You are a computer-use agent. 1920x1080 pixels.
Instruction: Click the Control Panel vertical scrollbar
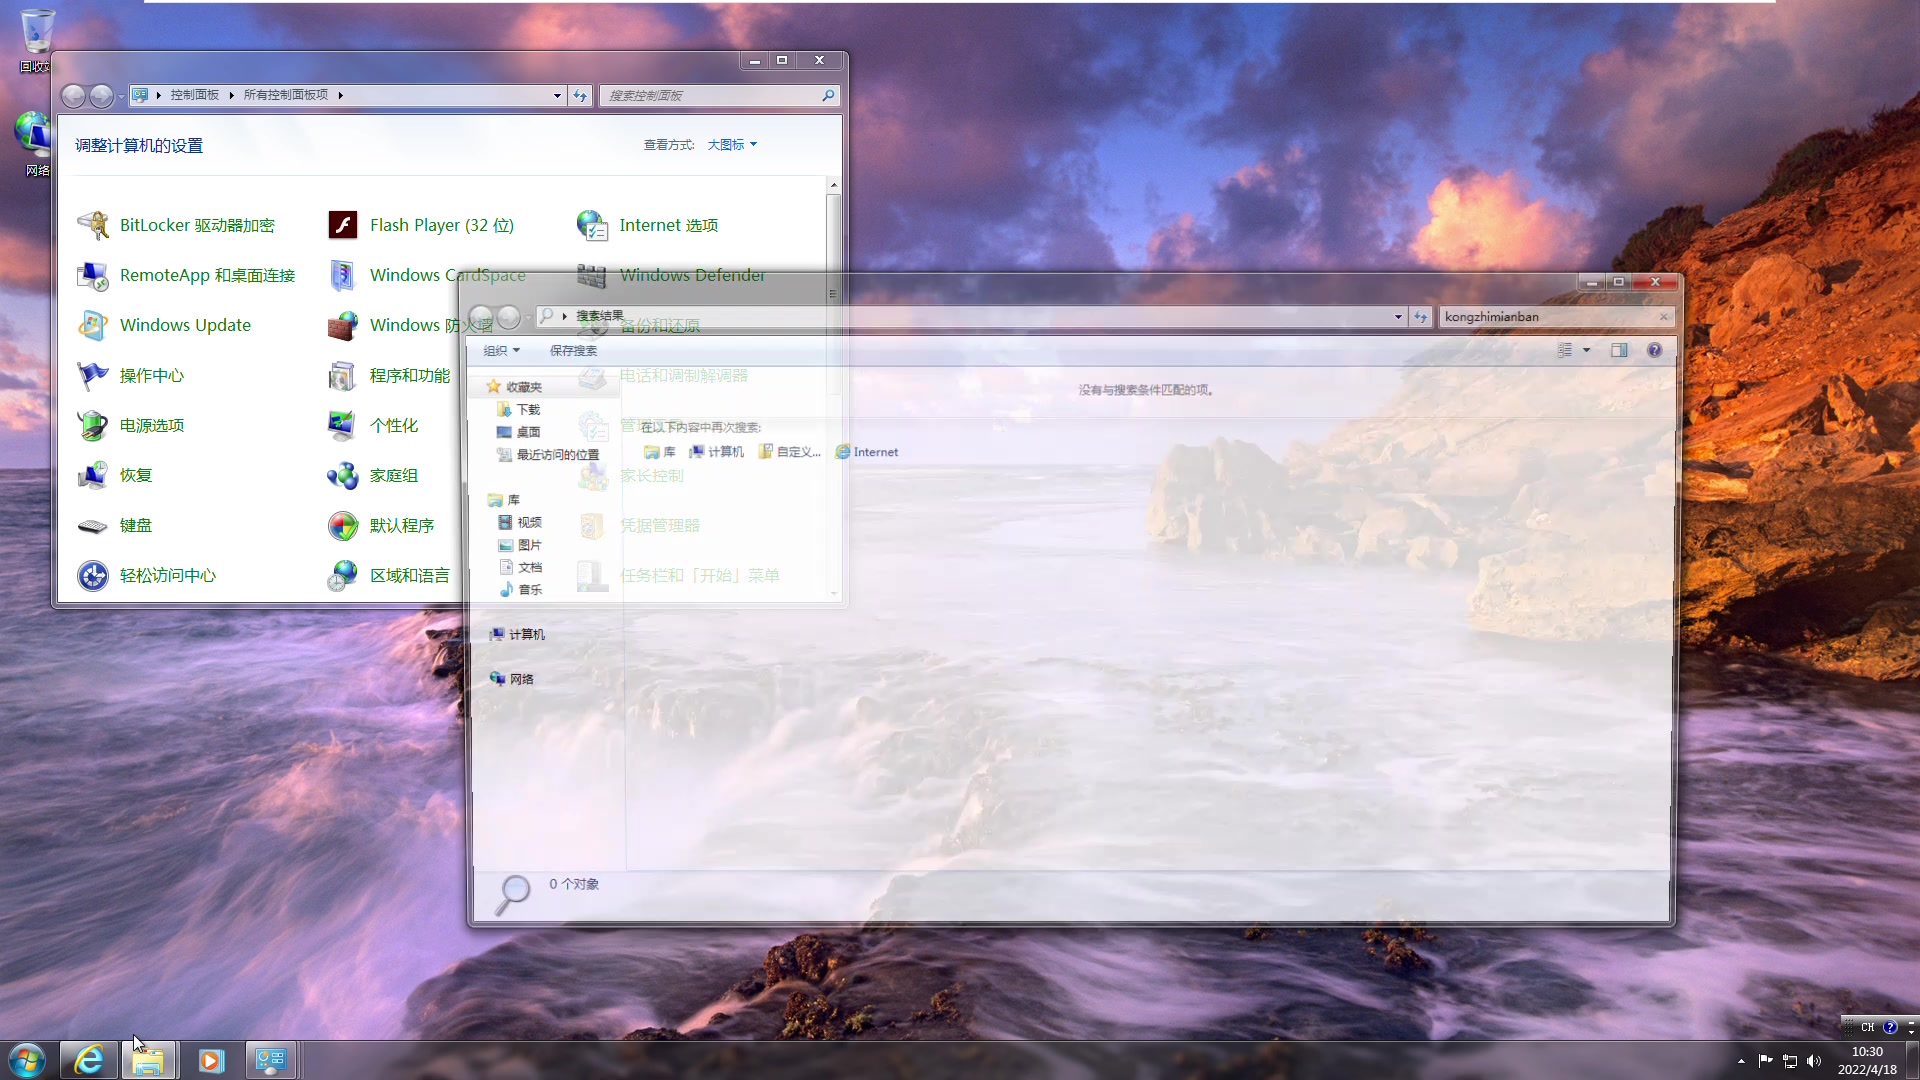(833, 240)
